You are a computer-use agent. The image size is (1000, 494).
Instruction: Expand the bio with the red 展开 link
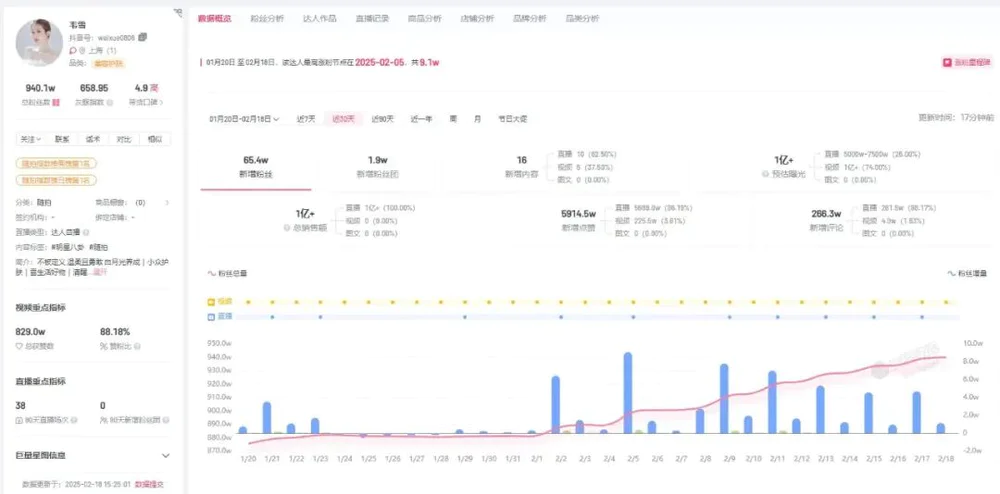(100, 272)
